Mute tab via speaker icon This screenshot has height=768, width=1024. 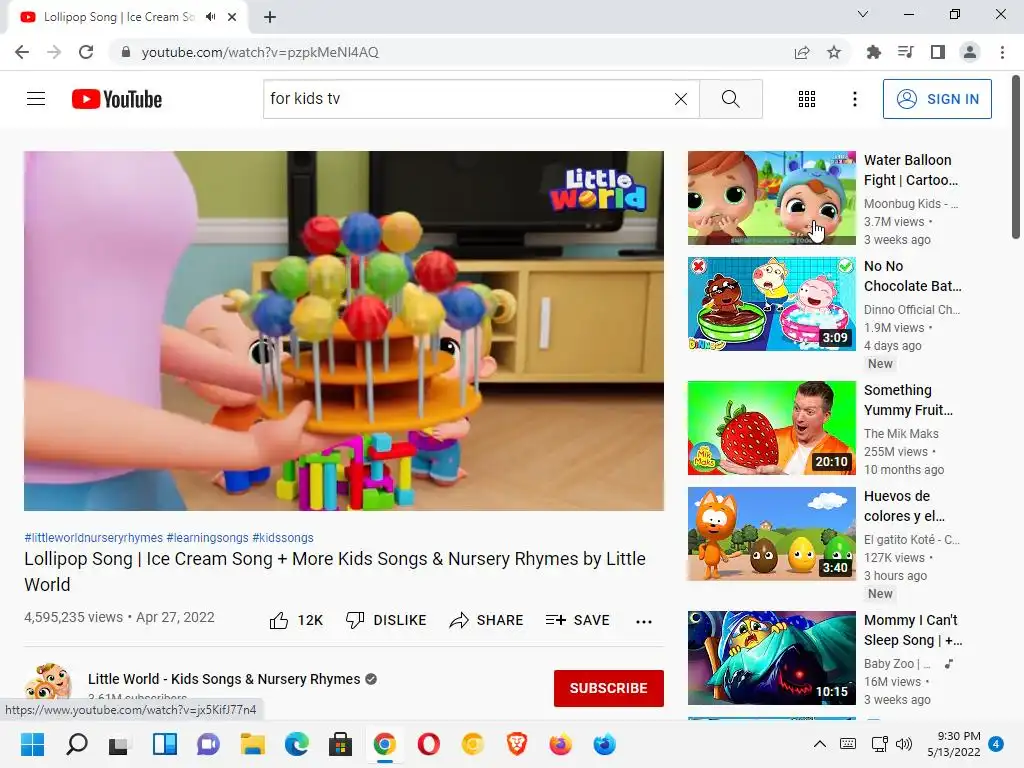(210, 17)
